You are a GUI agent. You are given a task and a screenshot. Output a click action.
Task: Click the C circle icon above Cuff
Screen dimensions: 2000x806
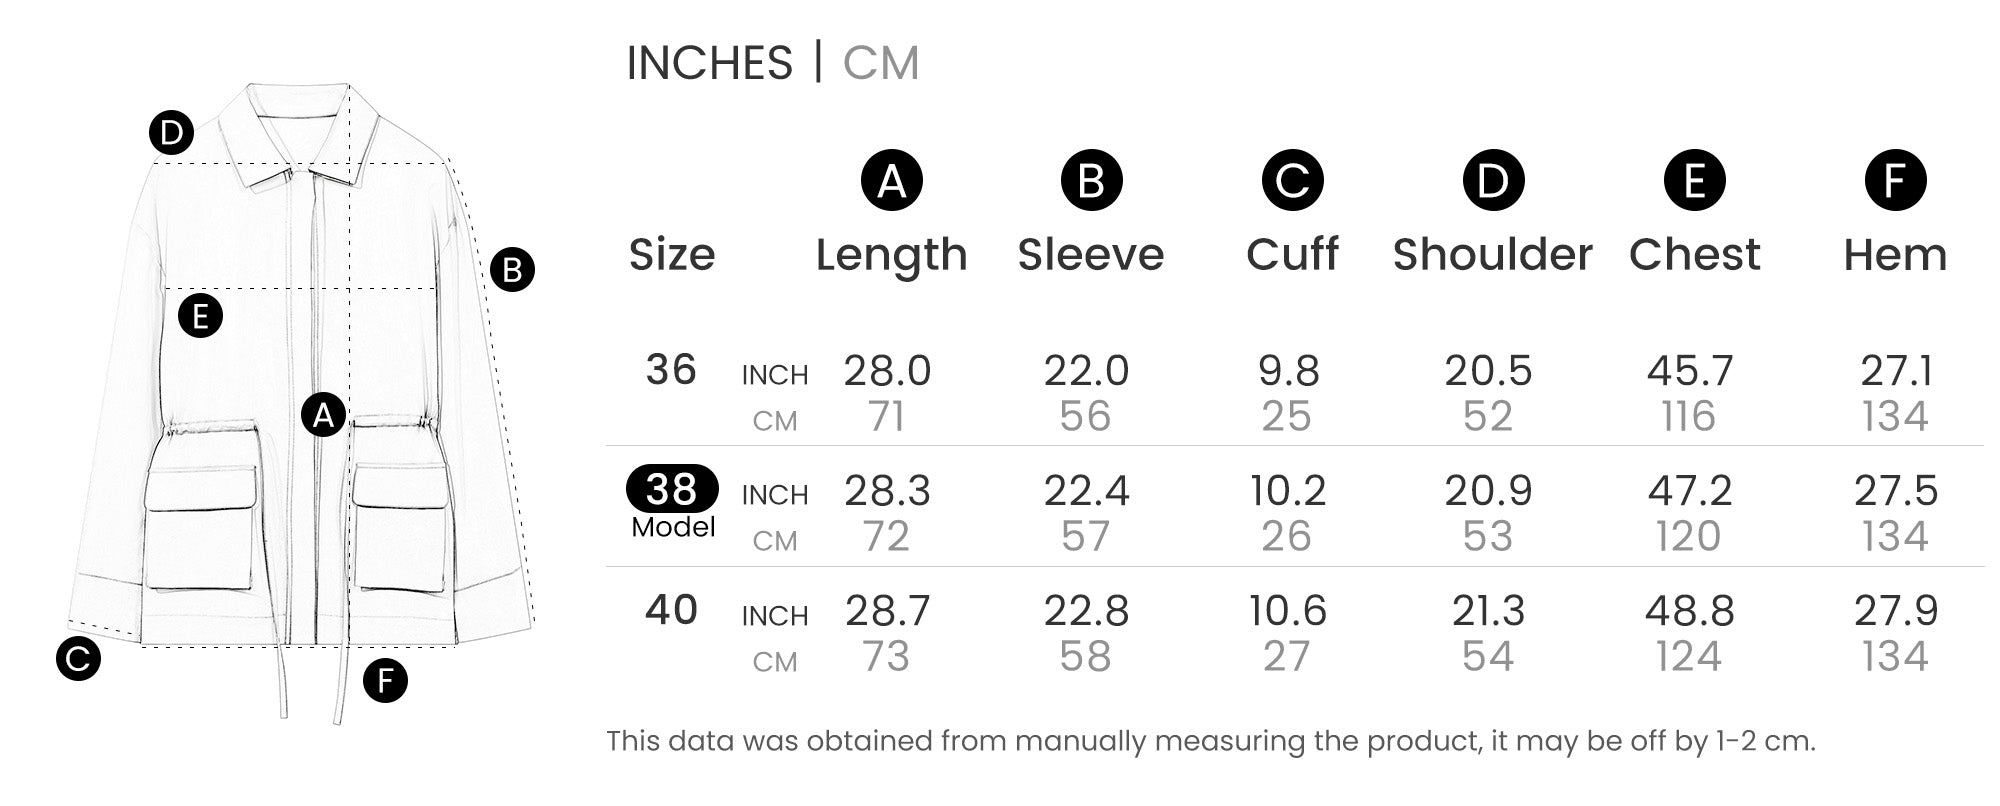[x=1292, y=181]
